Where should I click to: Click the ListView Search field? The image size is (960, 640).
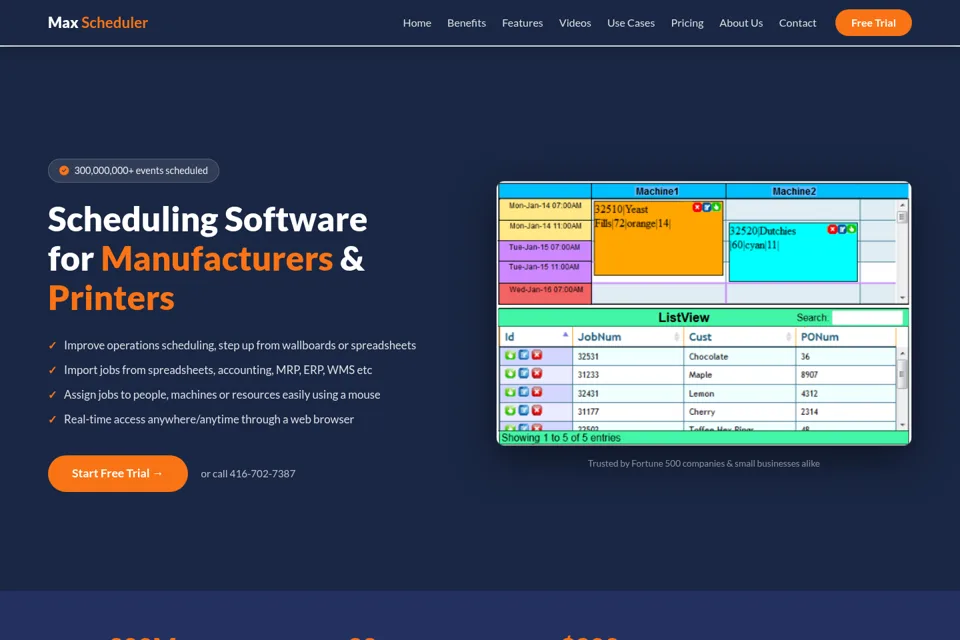867,317
